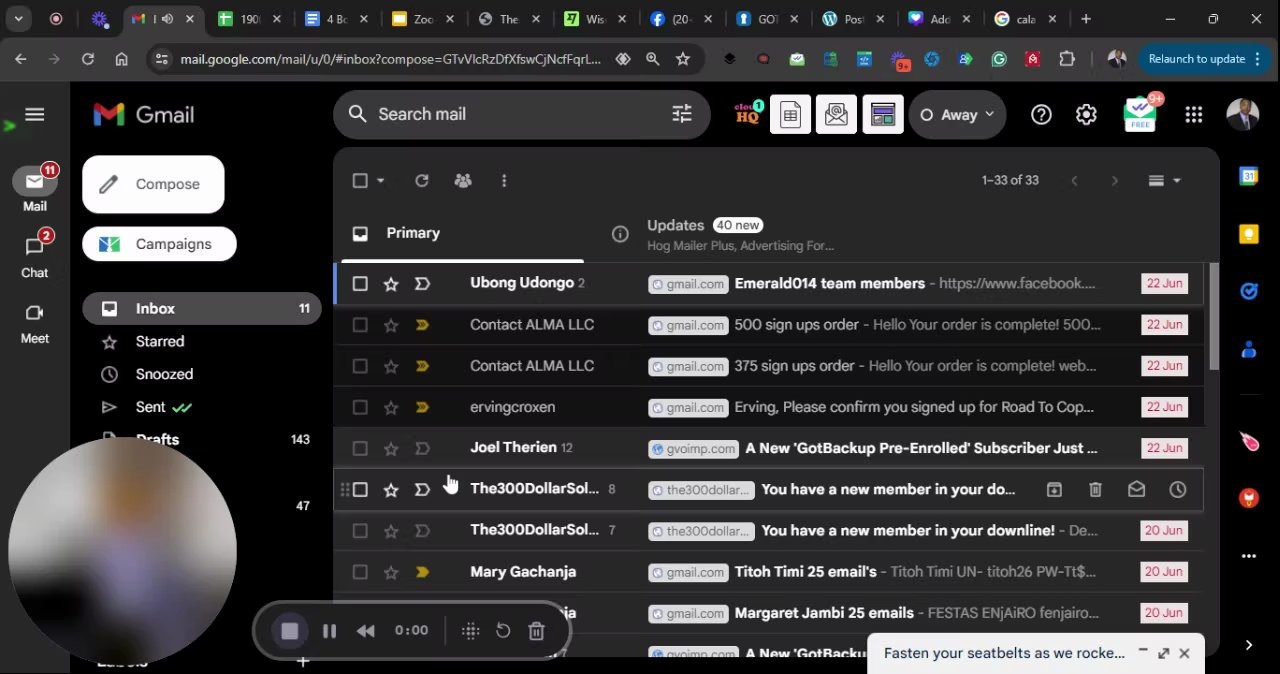Star the ervingcroxen email
This screenshot has height=674, width=1280.
coord(391,407)
